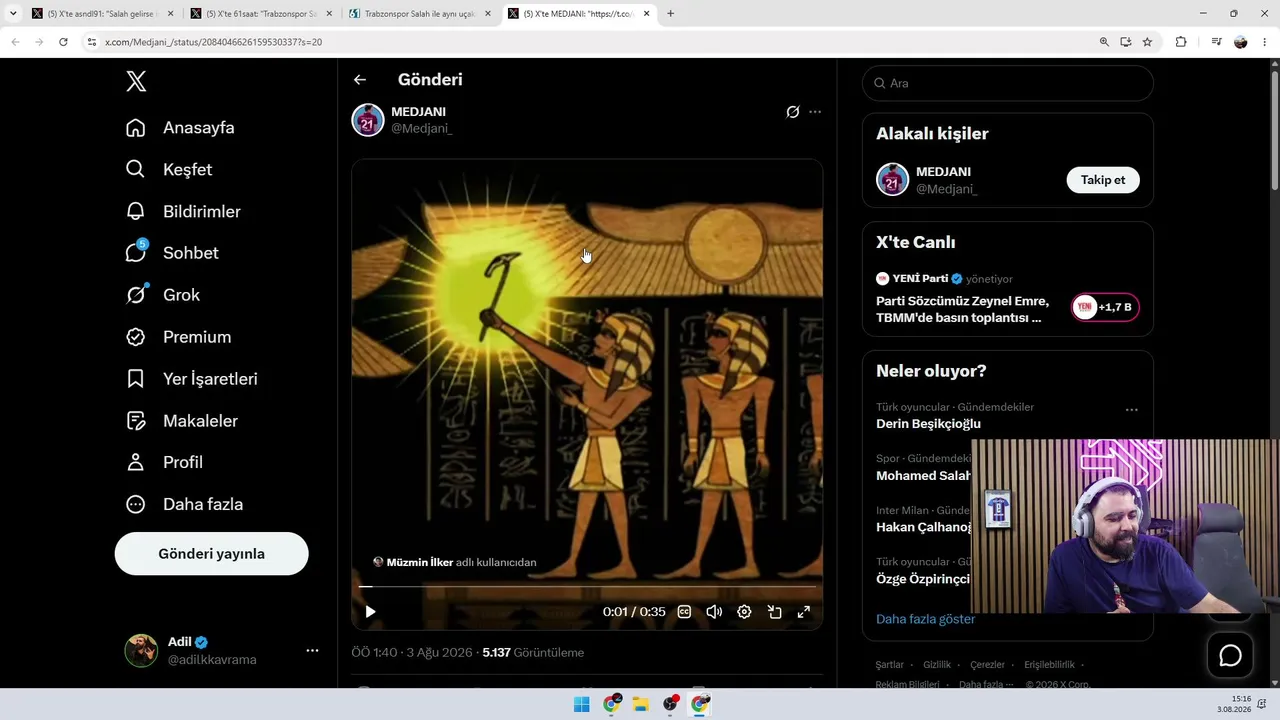Open the Şartlar footer link
This screenshot has width=1280, height=720.
(889, 665)
